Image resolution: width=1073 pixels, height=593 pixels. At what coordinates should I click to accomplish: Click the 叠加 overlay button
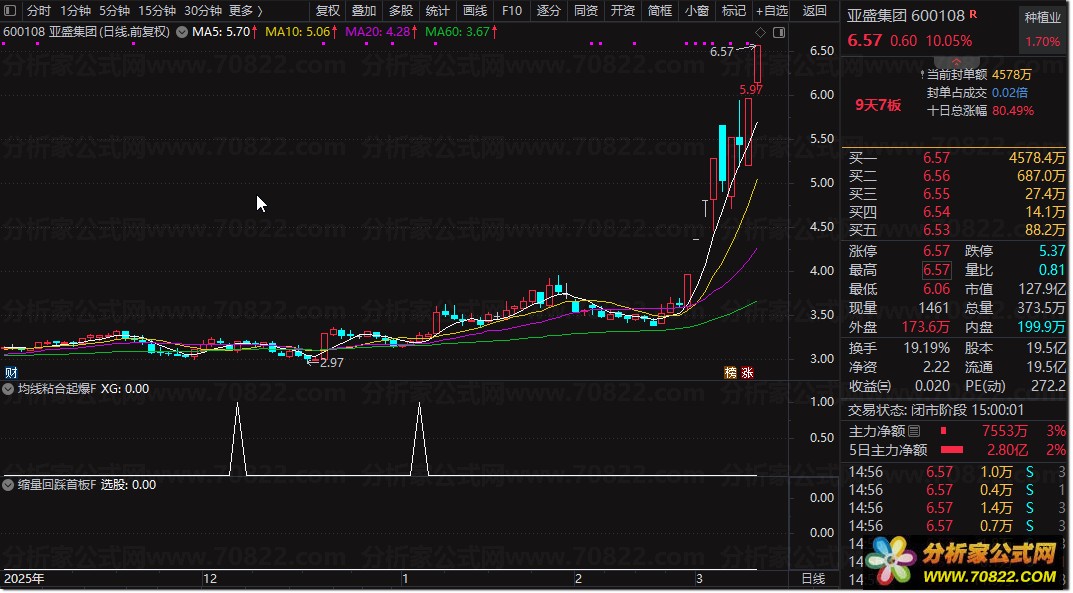(x=364, y=10)
